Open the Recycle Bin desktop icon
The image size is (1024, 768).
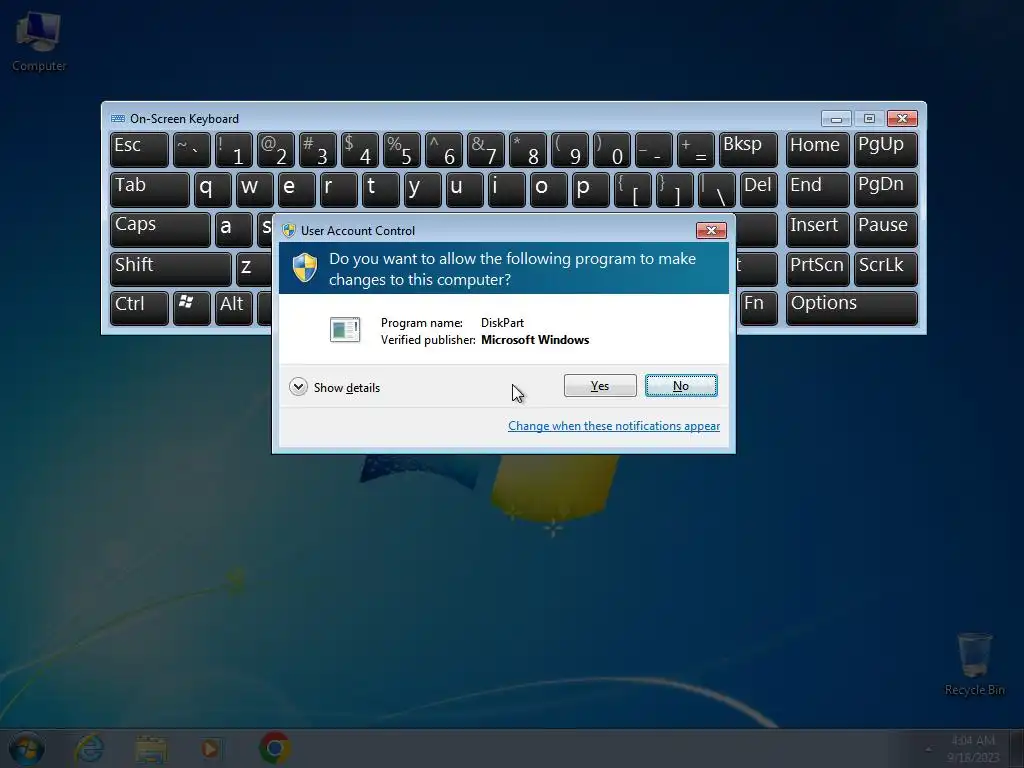tap(974, 664)
